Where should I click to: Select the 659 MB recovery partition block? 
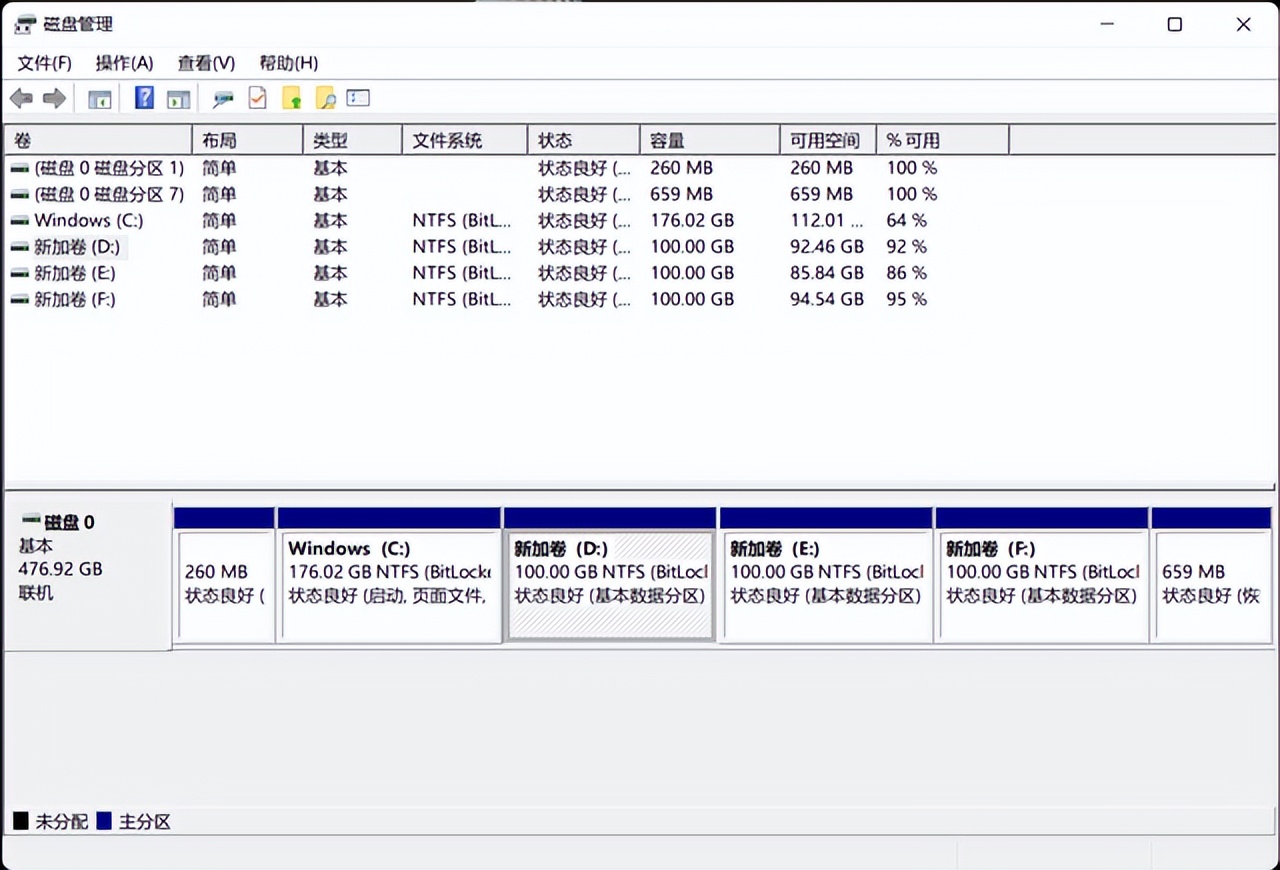point(1212,585)
